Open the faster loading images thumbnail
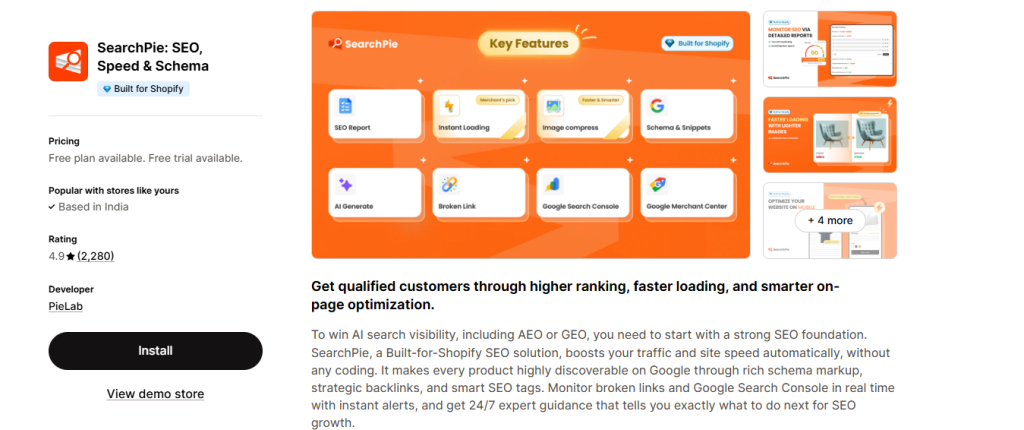This screenshot has height=430, width=1024. point(829,134)
